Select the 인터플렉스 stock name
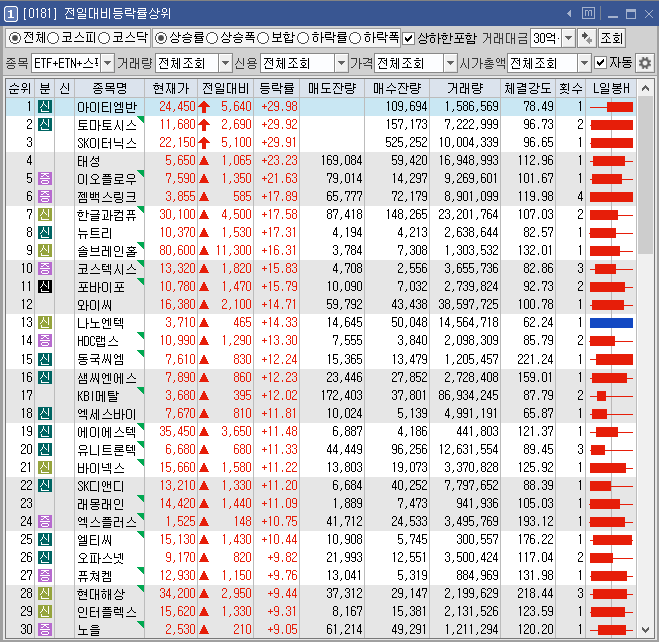 point(107,612)
